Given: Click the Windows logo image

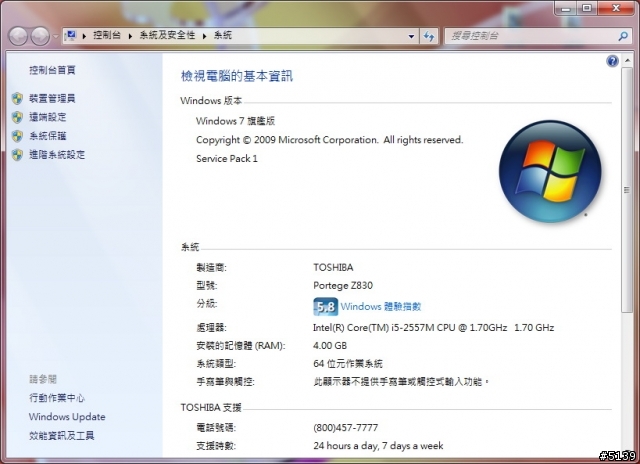Looking at the screenshot, I should 550,171.
